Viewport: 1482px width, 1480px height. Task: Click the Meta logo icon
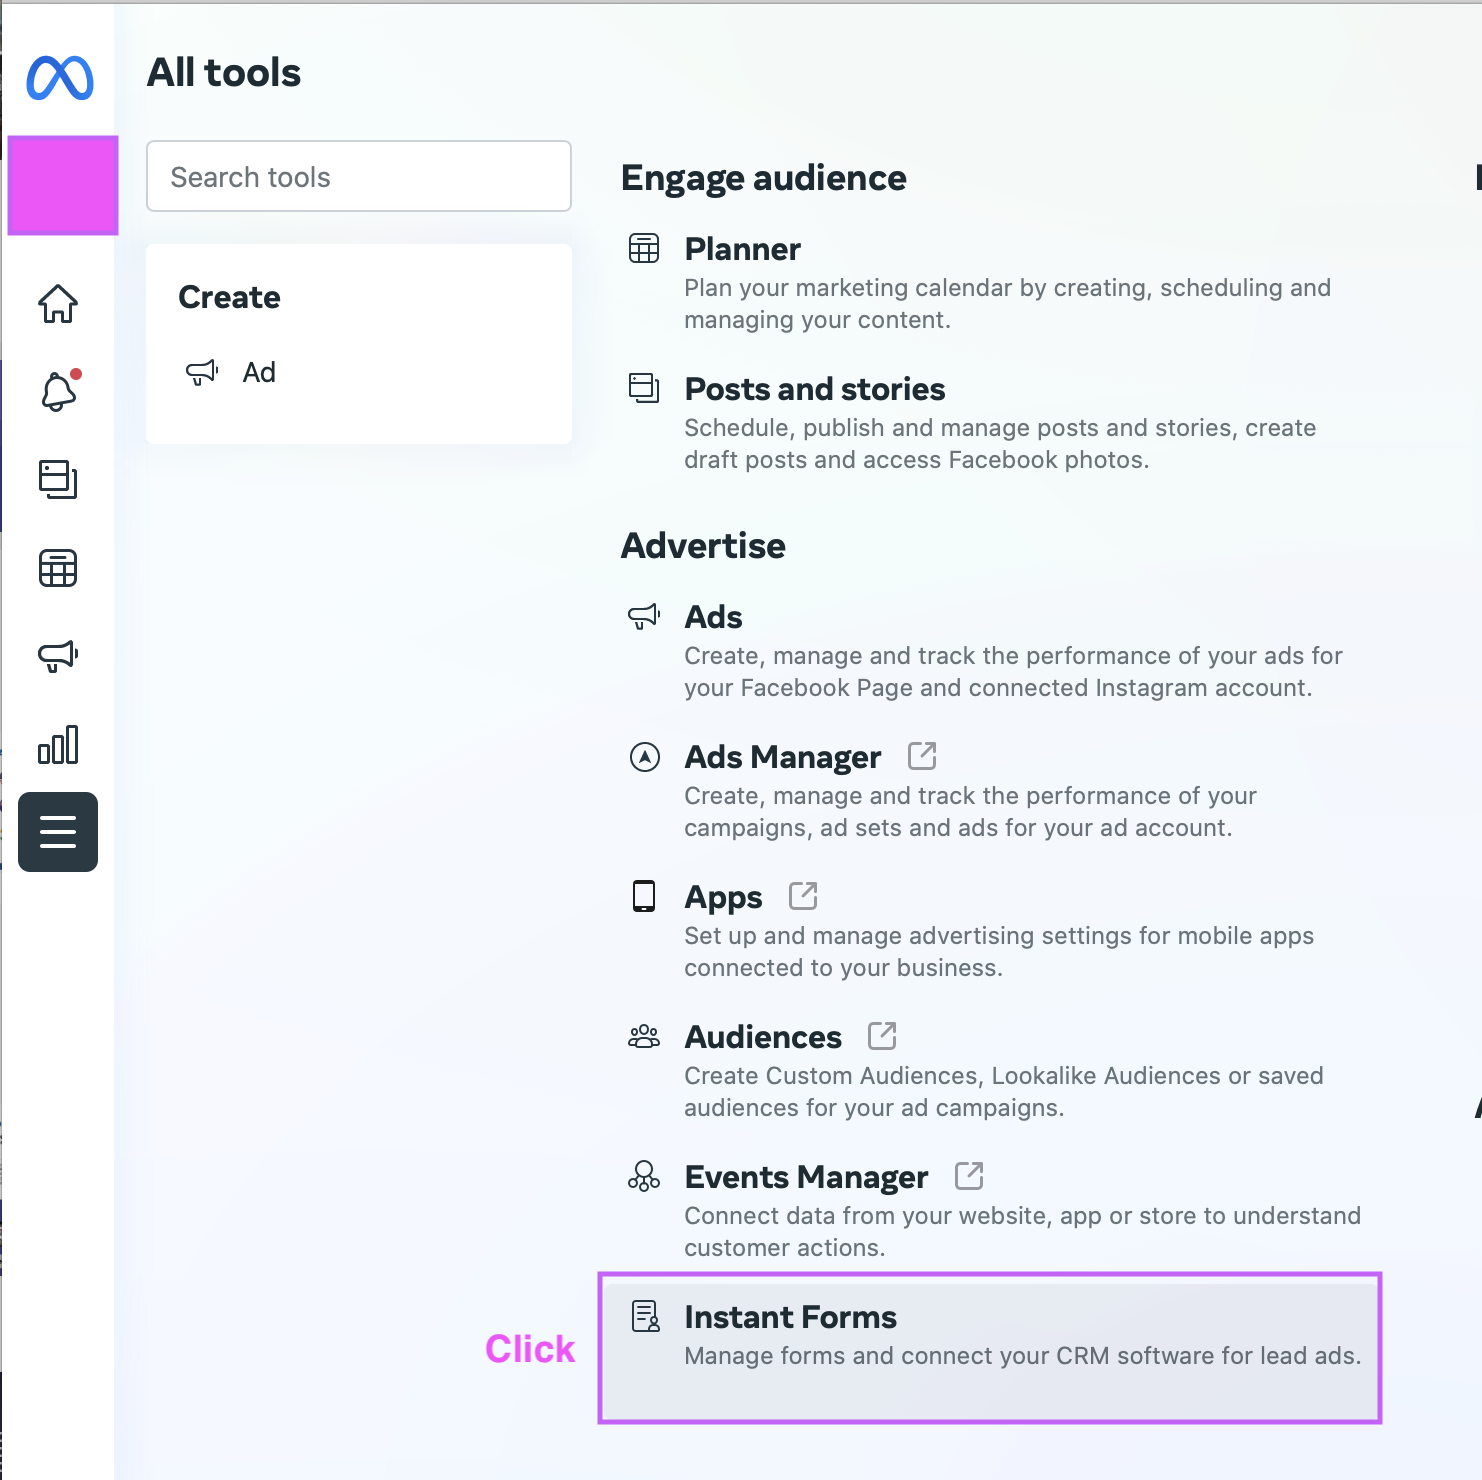[x=60, y=78]
